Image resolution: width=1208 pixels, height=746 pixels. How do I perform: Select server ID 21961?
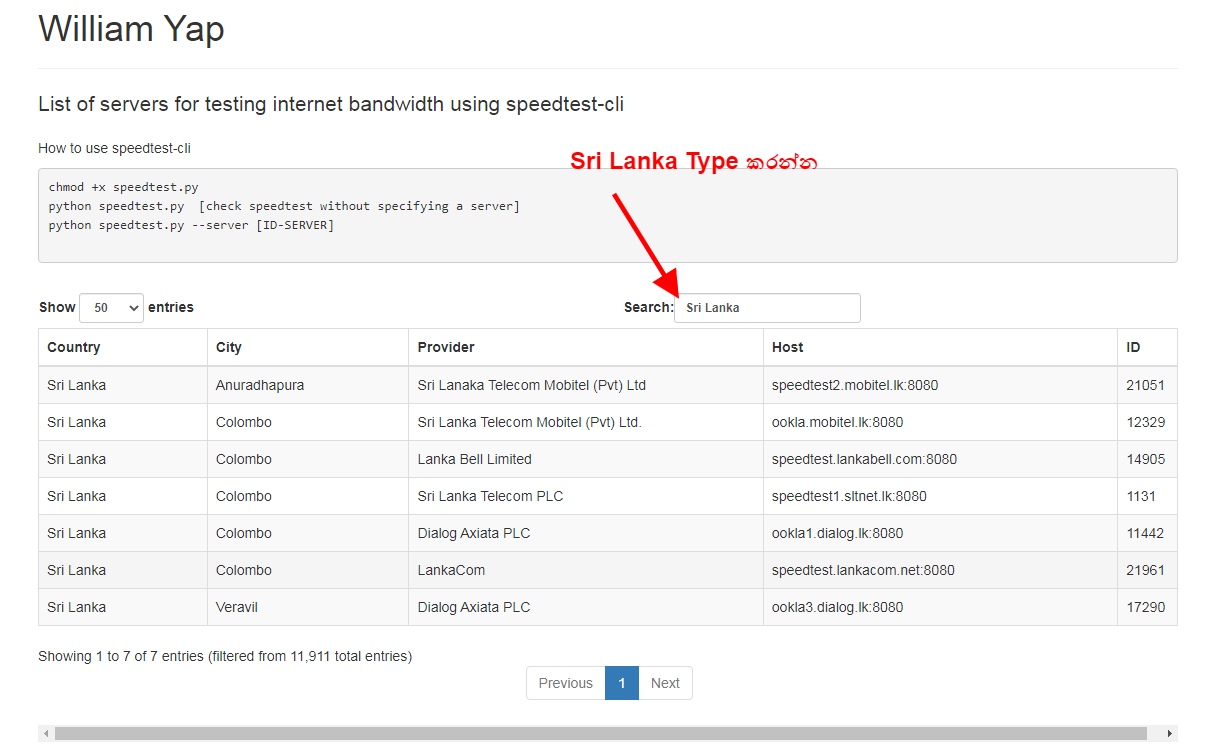1146,570
